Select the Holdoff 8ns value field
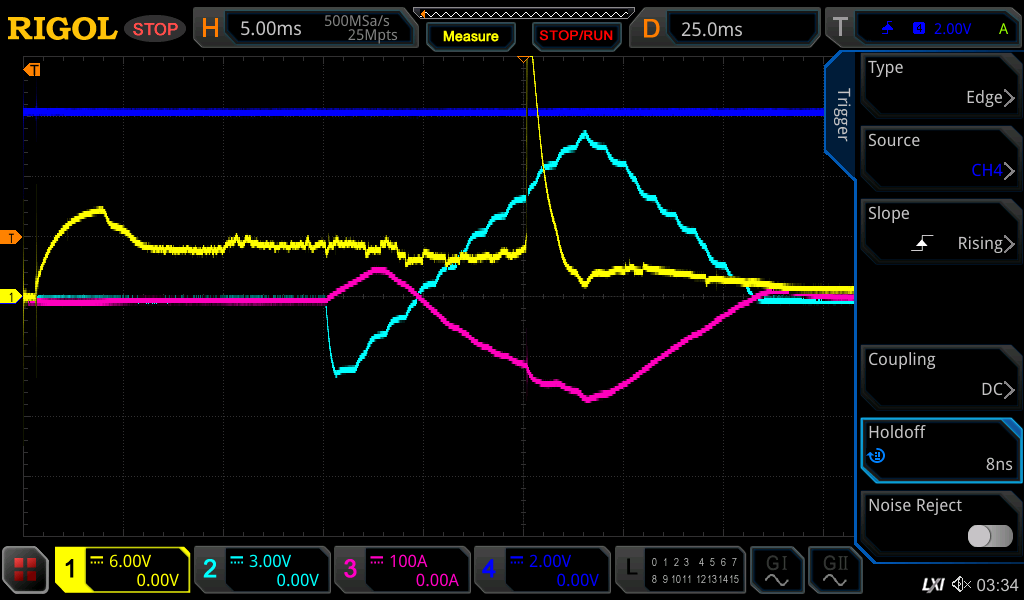The height and width of the screenshot is (600, 1024). tap(939, 449)
